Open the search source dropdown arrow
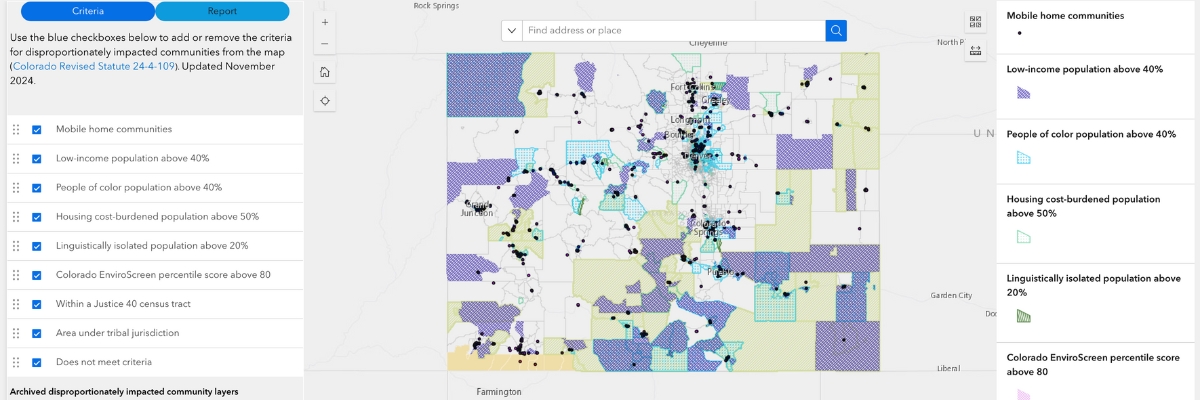This screenshot has height=400, width=1200. [512, 30]
